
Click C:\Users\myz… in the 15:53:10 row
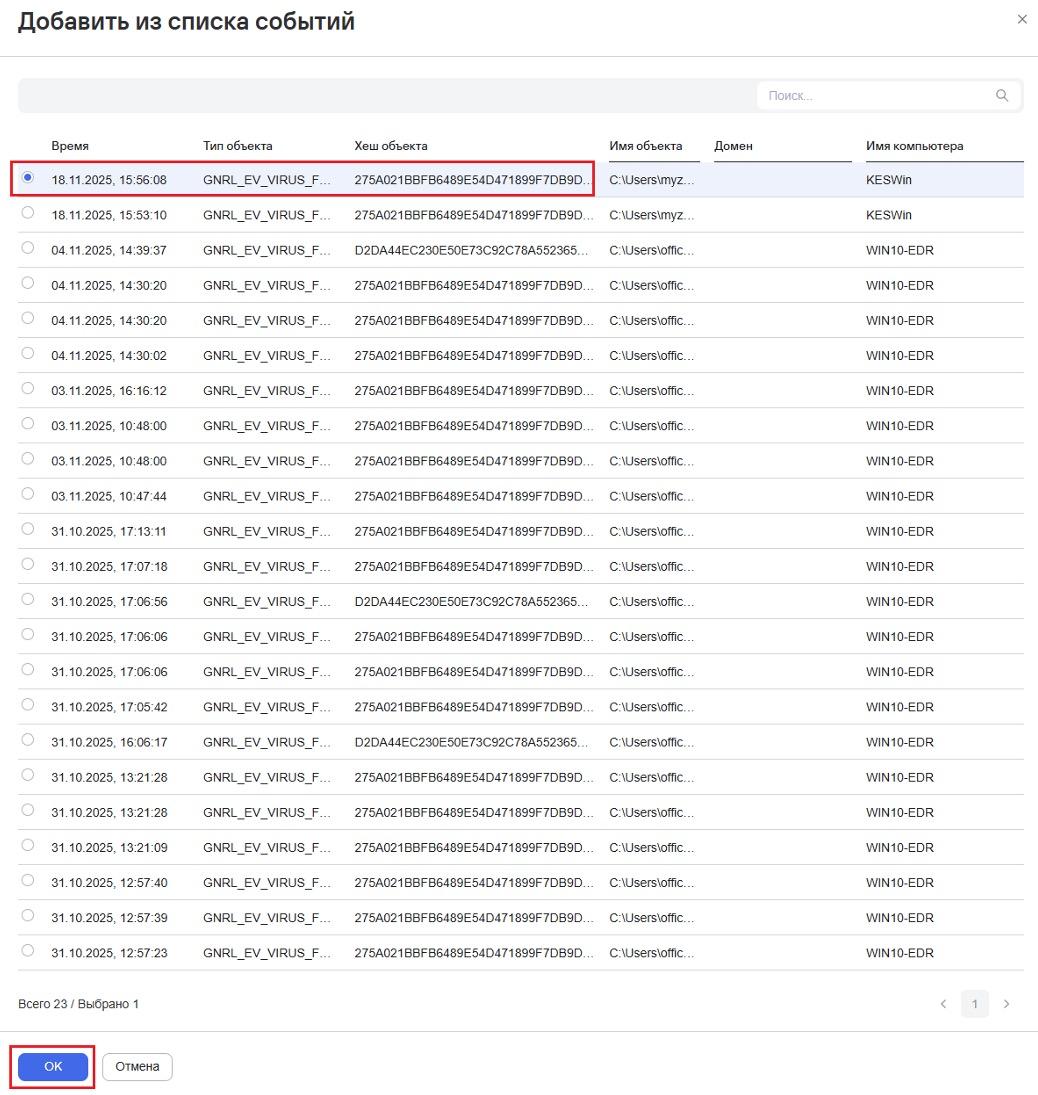tap(652, 215)
